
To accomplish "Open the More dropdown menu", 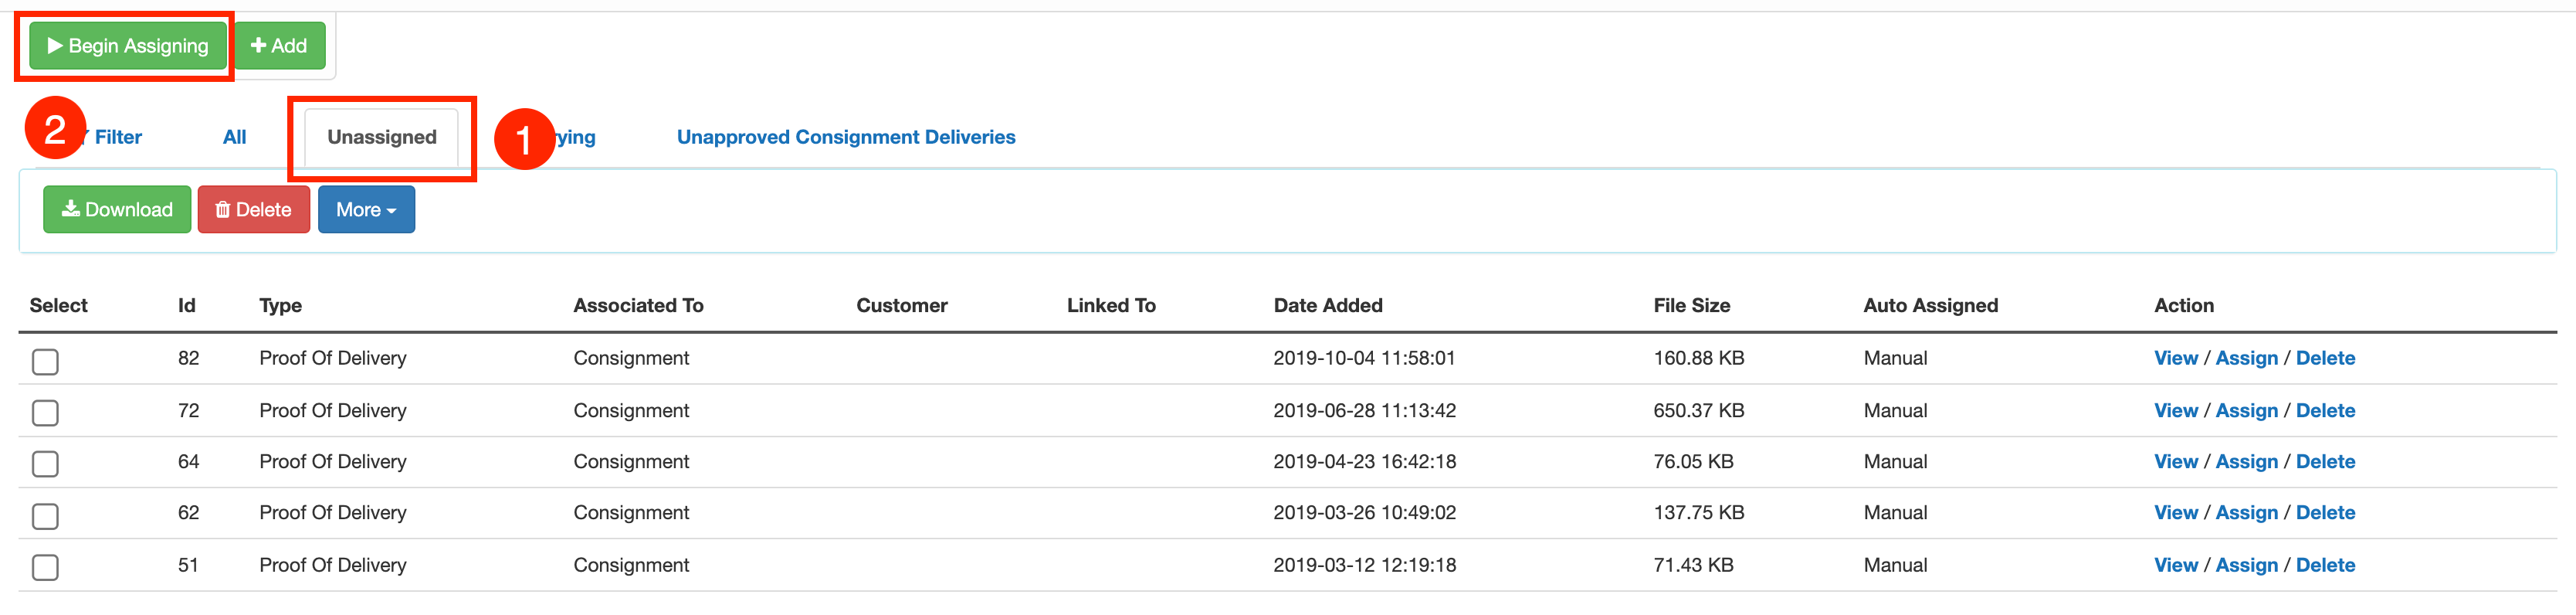I will [x=366, y=209].
